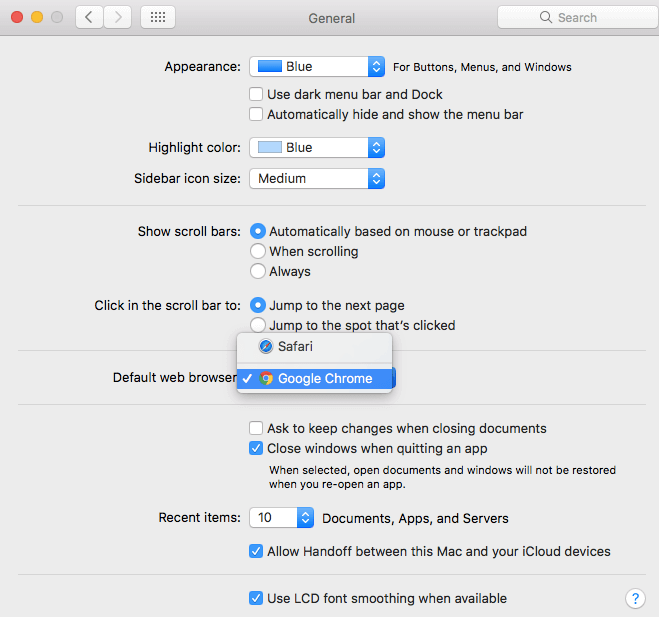Click the 'Default web browser' label

(x=174, y=377)
